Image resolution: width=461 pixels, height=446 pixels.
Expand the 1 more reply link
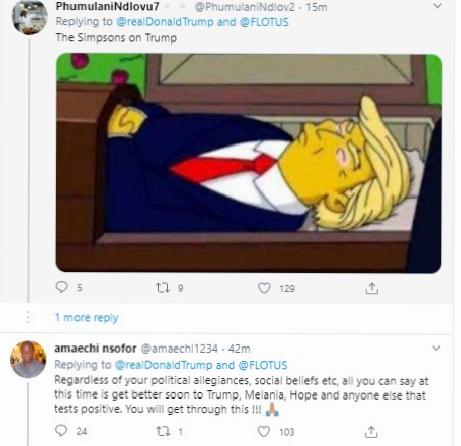click(86, 317)
